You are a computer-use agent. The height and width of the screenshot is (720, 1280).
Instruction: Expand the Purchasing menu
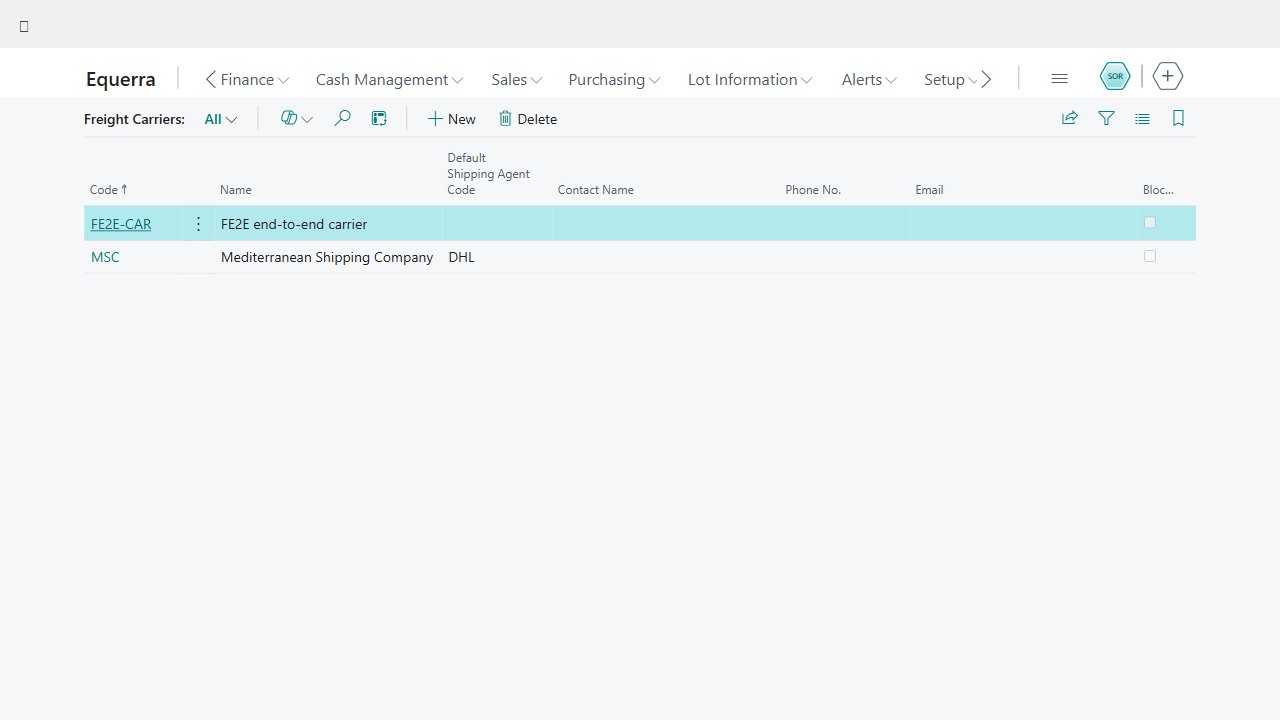click(614, 79)
